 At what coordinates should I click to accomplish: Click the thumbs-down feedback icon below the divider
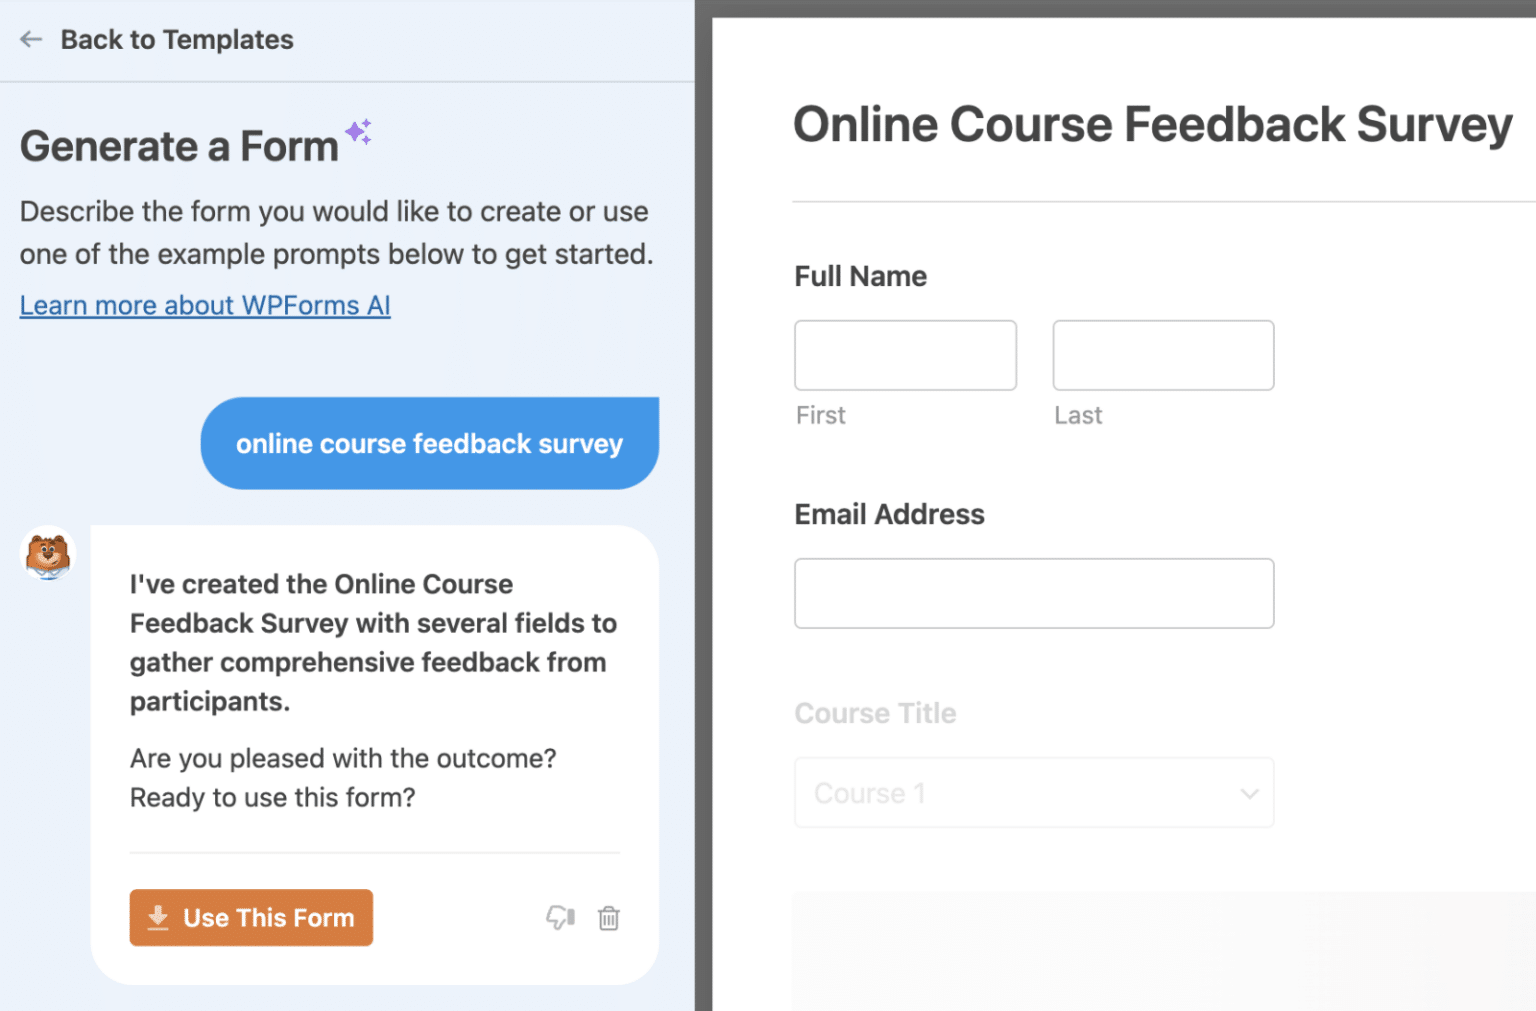click(560, 918)
